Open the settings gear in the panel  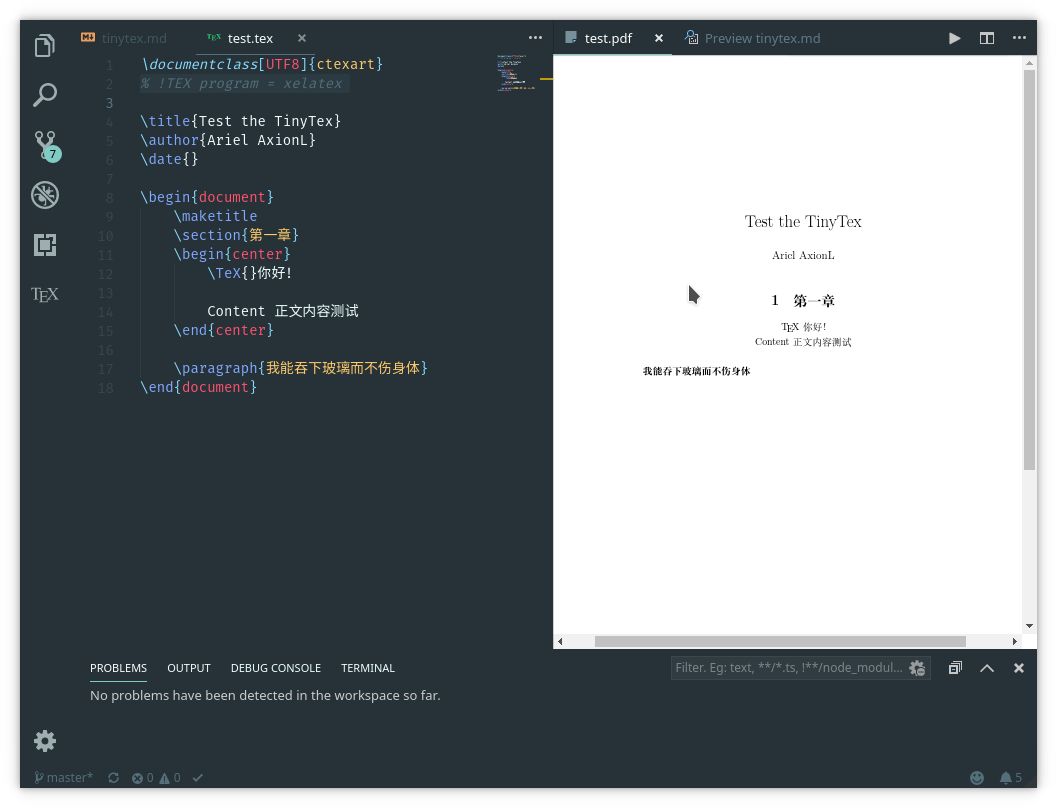[x=44, y=741]
